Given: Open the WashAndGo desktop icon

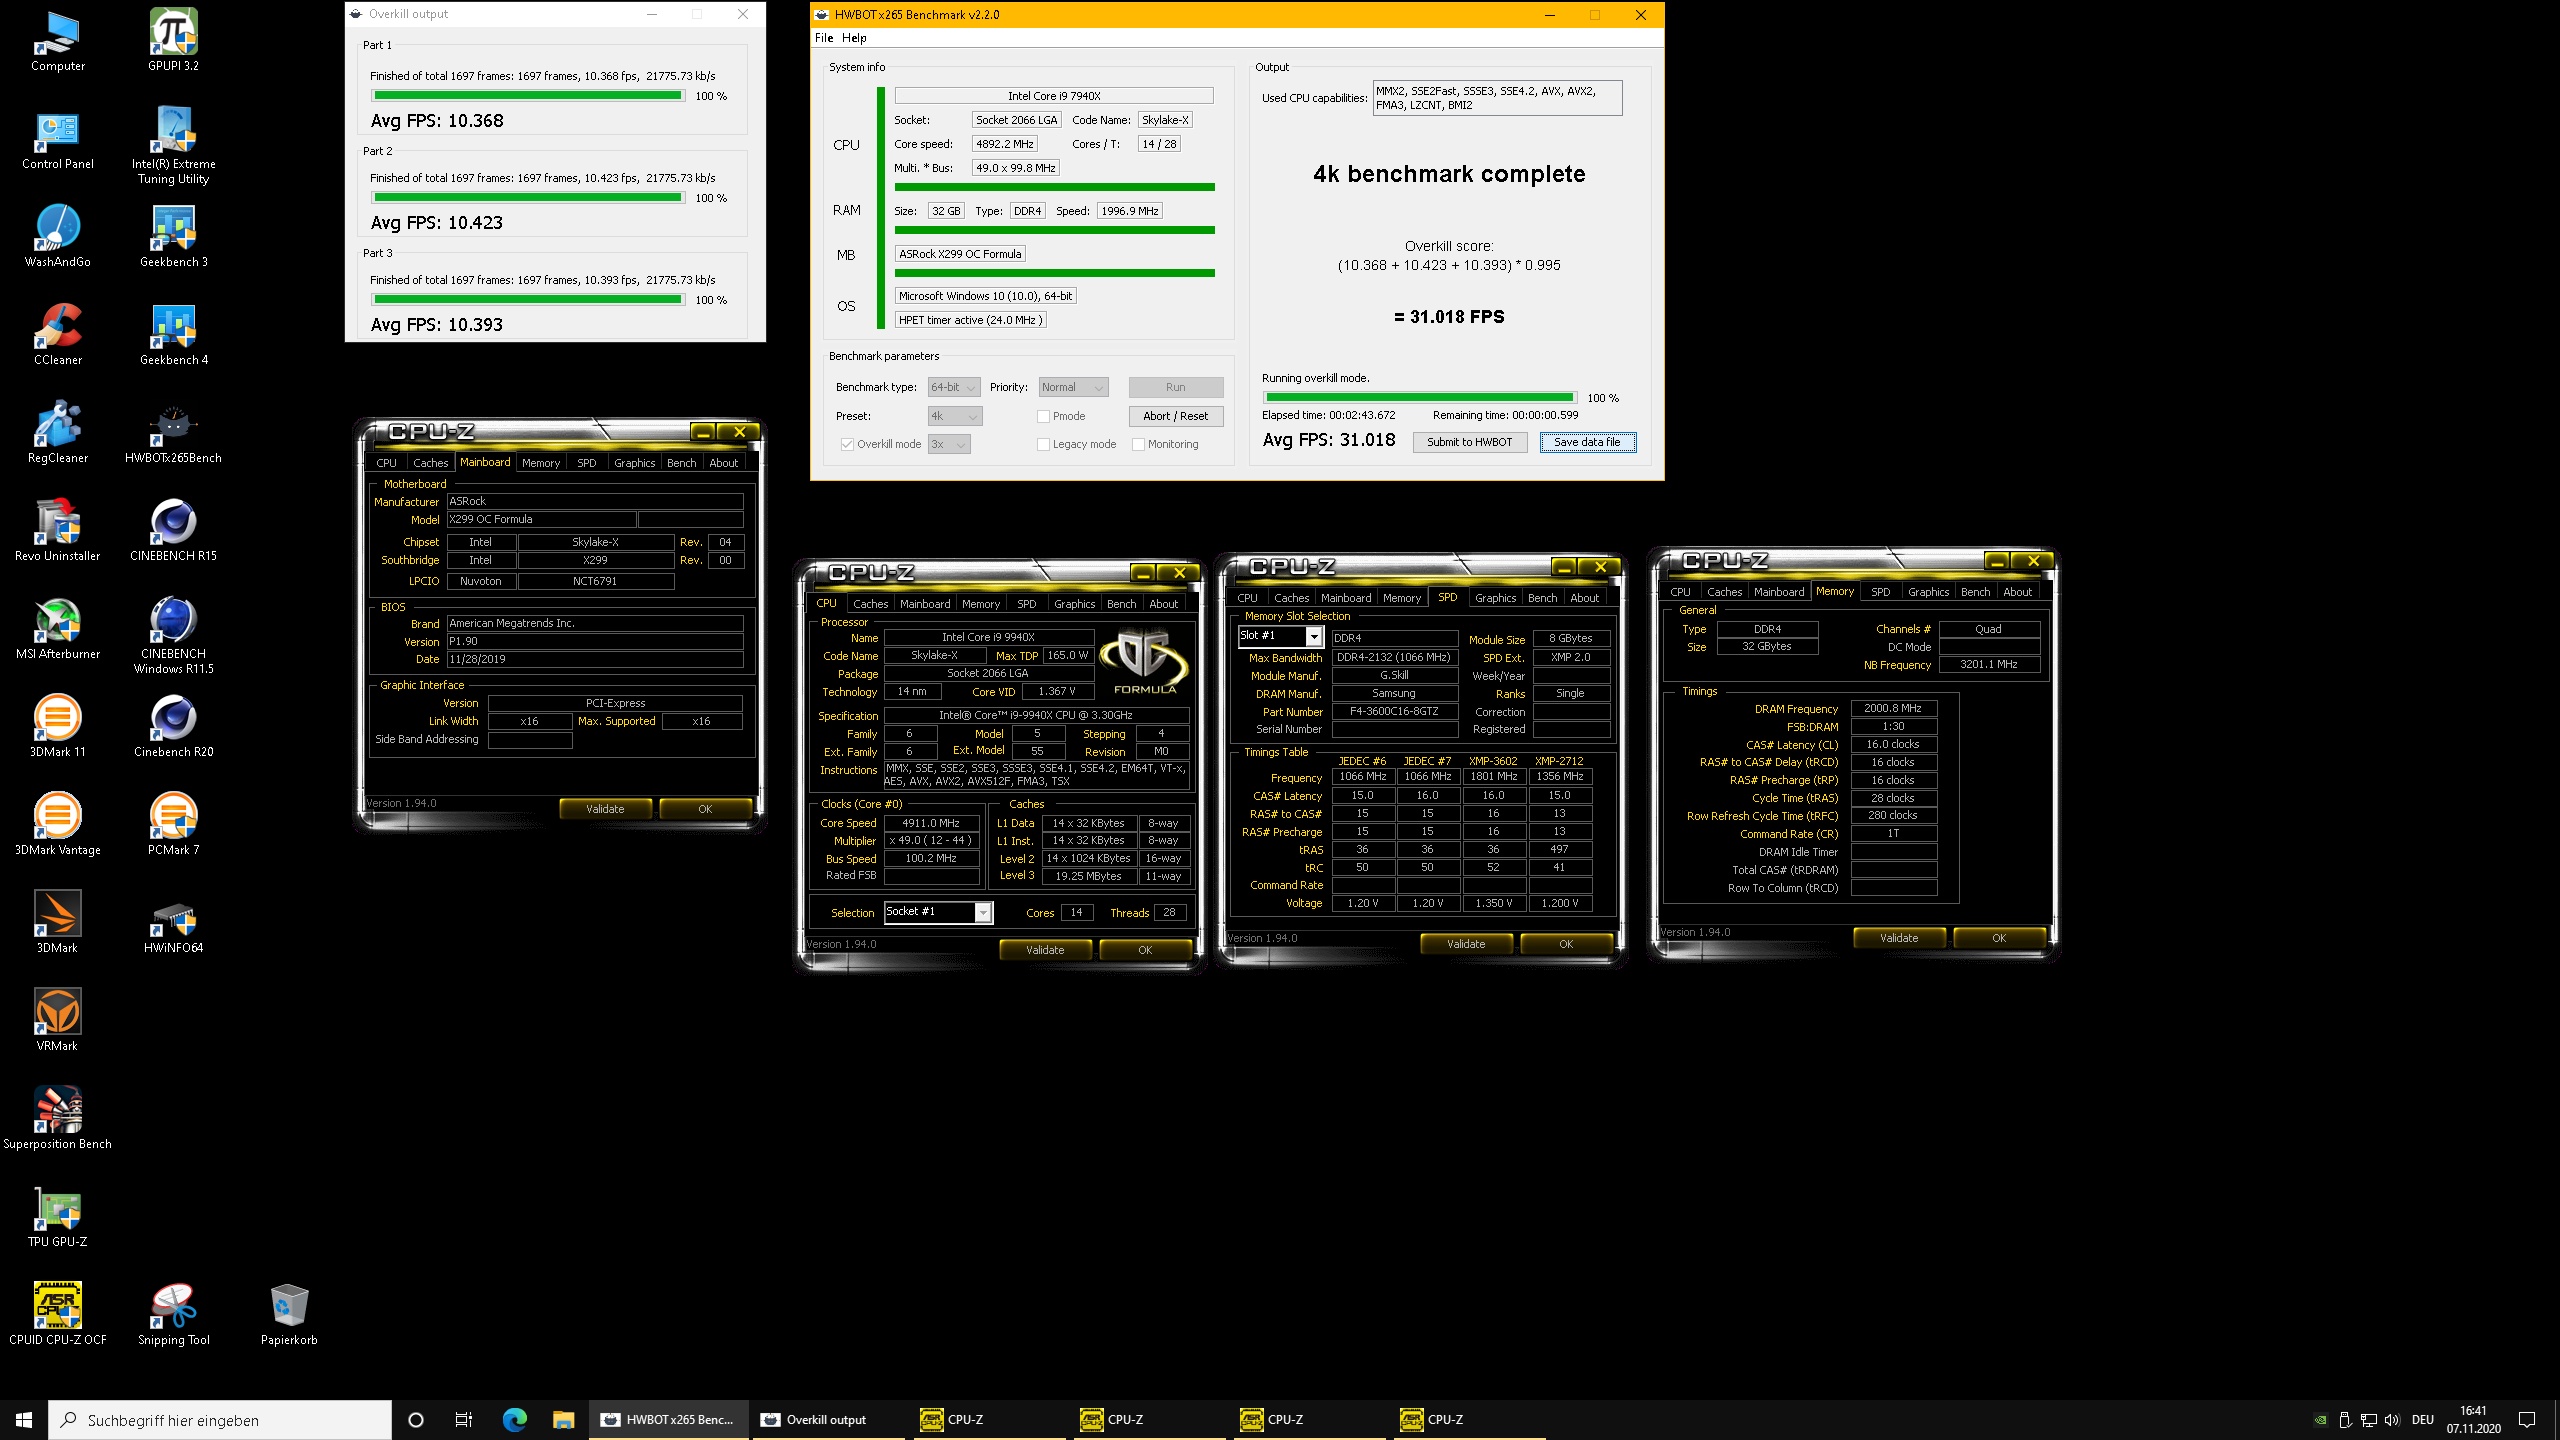Looking at the screenshot, I should coord(57,236).
